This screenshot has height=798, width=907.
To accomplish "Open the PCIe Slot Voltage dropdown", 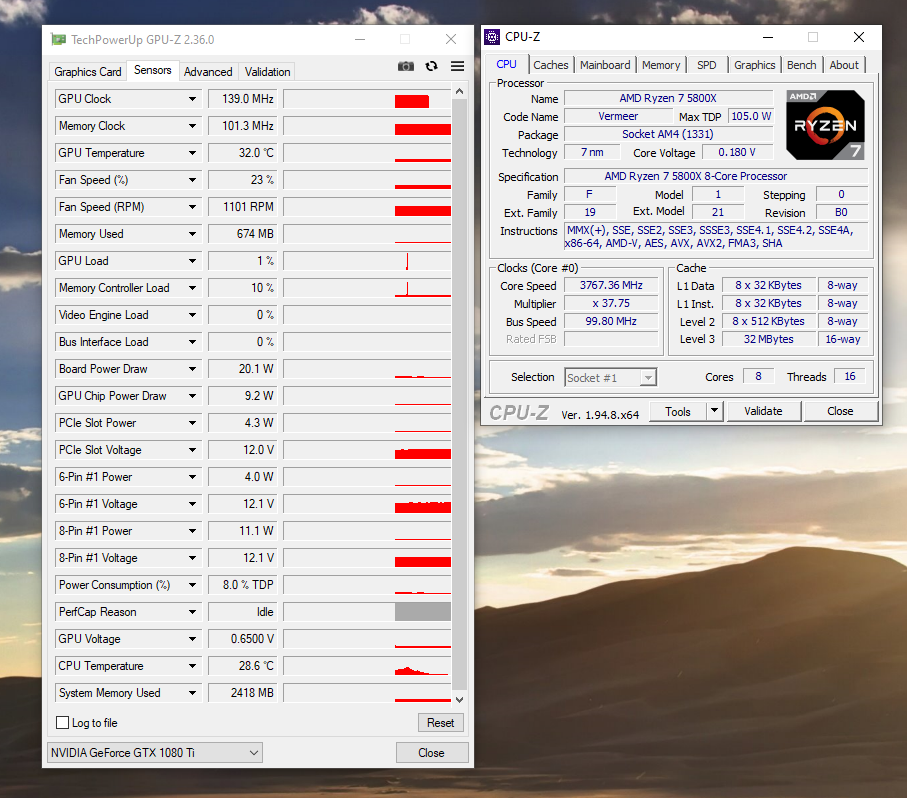I will pyautogui.click(x=192, y=450).
